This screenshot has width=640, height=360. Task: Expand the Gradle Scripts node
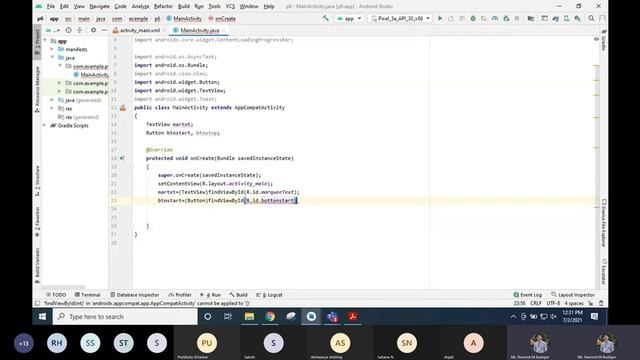(45, 125)
